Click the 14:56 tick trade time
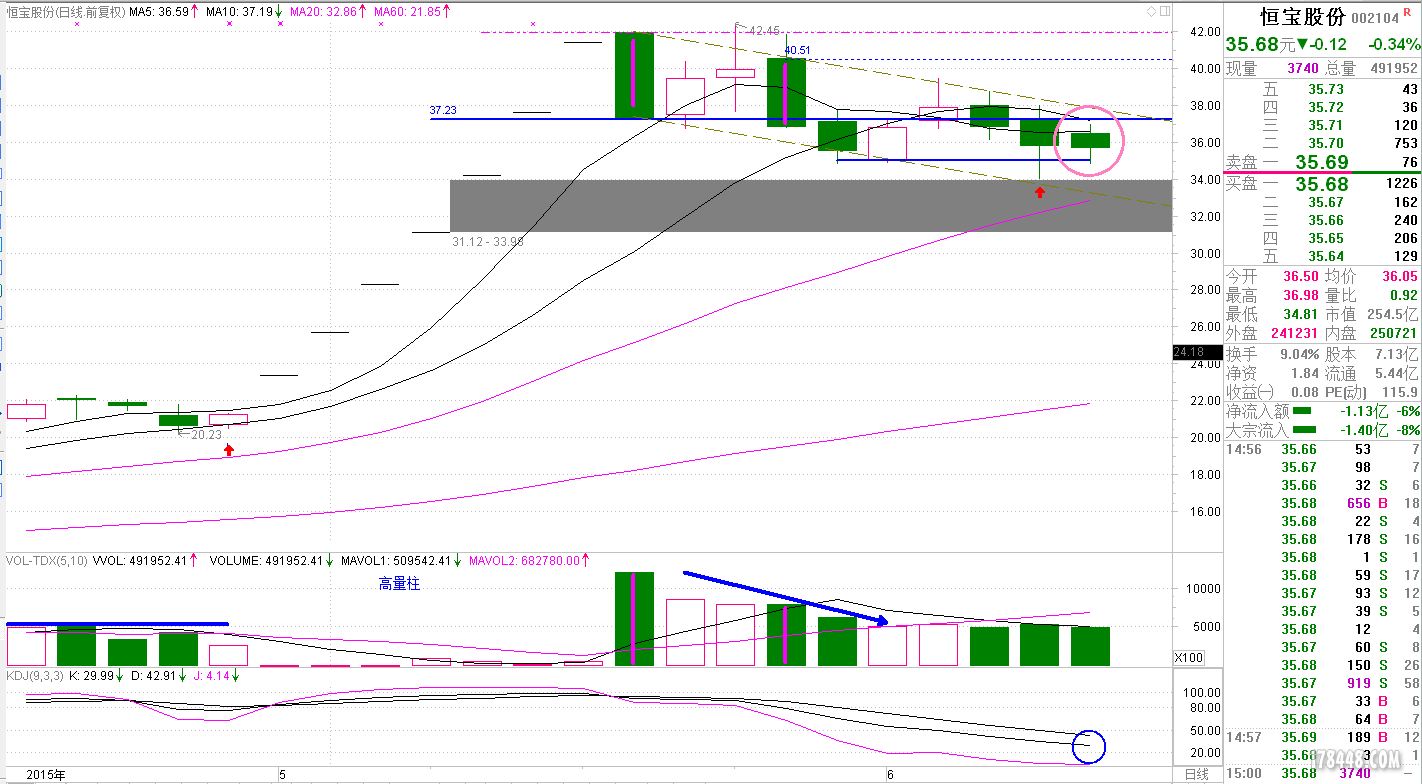The height and width of the screenshot is (784, 1422). click(x=1245, y=449)
